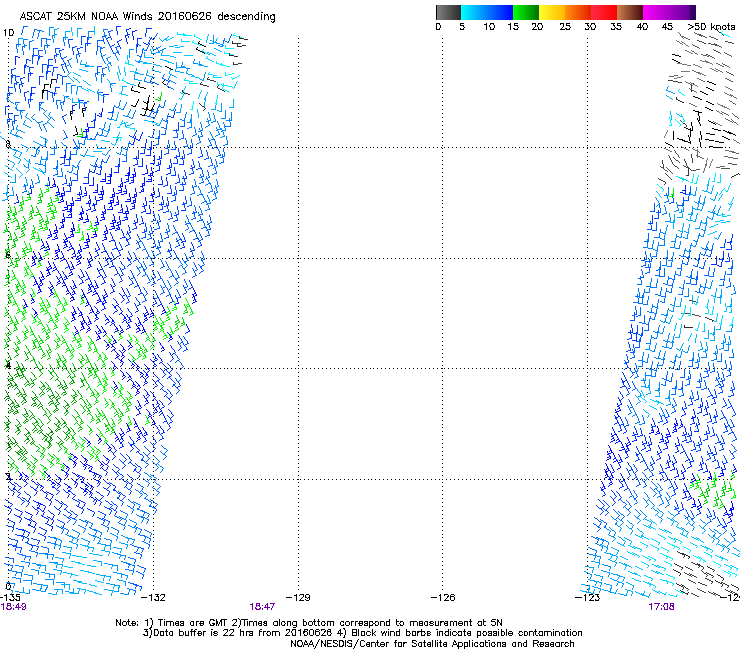Click the latitude label '10' on left axis
This screenshot has width=740, height=650.
point(8,33)
